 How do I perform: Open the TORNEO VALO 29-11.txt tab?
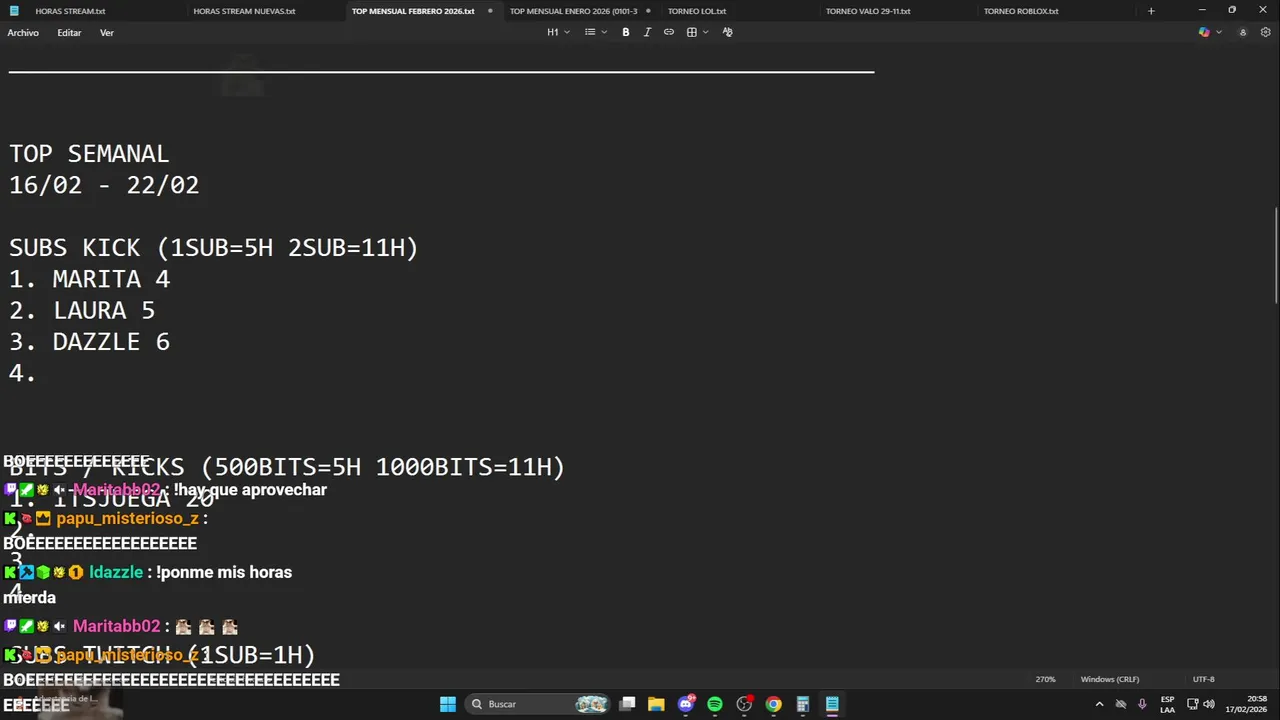(x=868, y=11)
